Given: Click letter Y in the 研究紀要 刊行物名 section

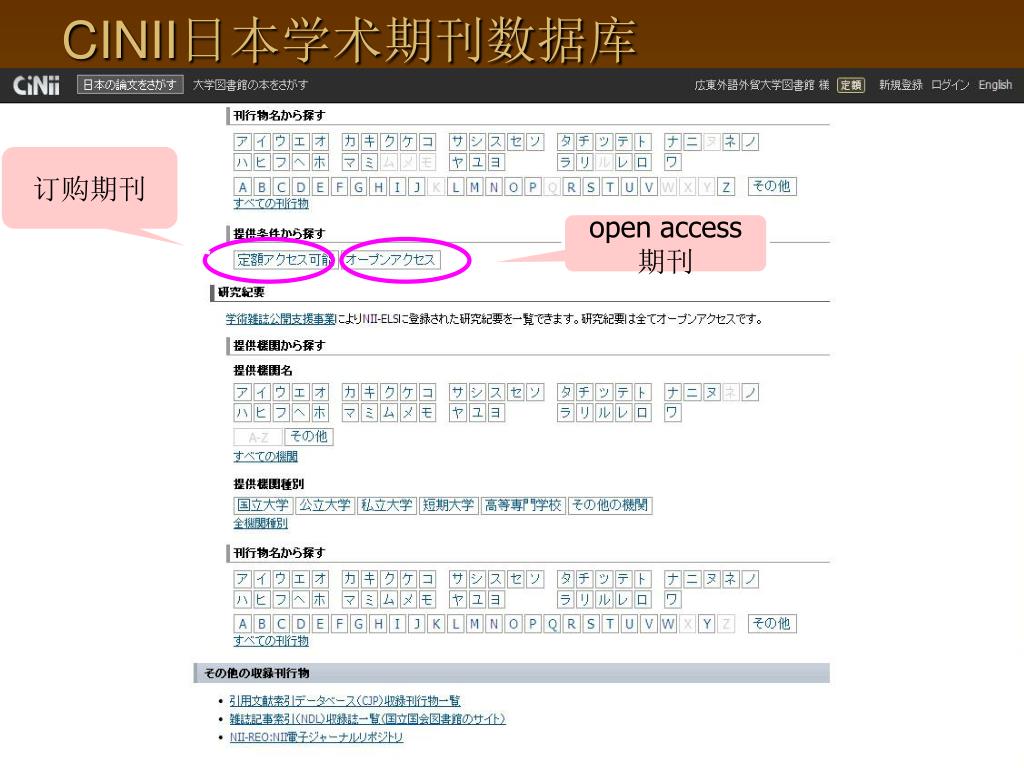Looking at the screenshot, I should [707, 624].
